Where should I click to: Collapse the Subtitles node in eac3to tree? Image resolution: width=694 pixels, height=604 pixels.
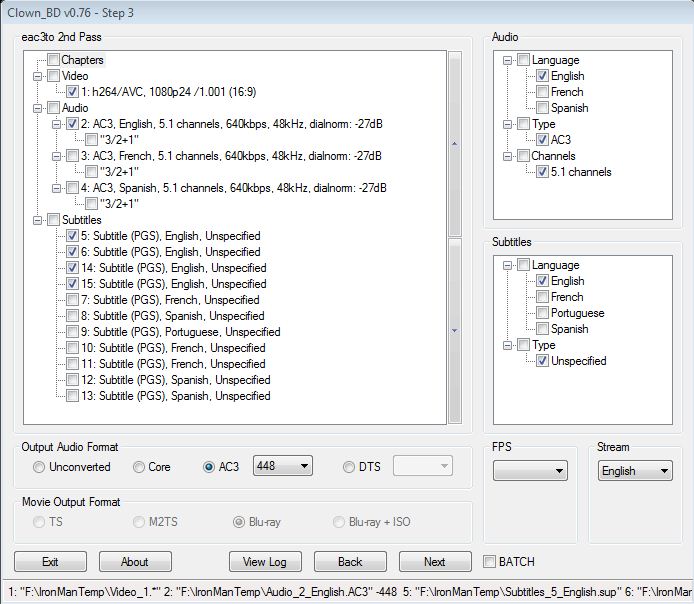point(38,220)
